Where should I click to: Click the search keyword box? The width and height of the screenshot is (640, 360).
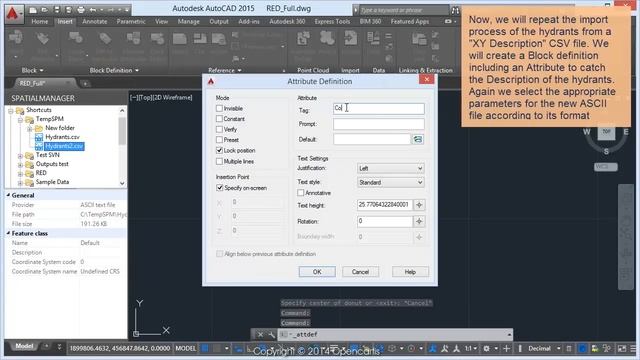point(403,10)
